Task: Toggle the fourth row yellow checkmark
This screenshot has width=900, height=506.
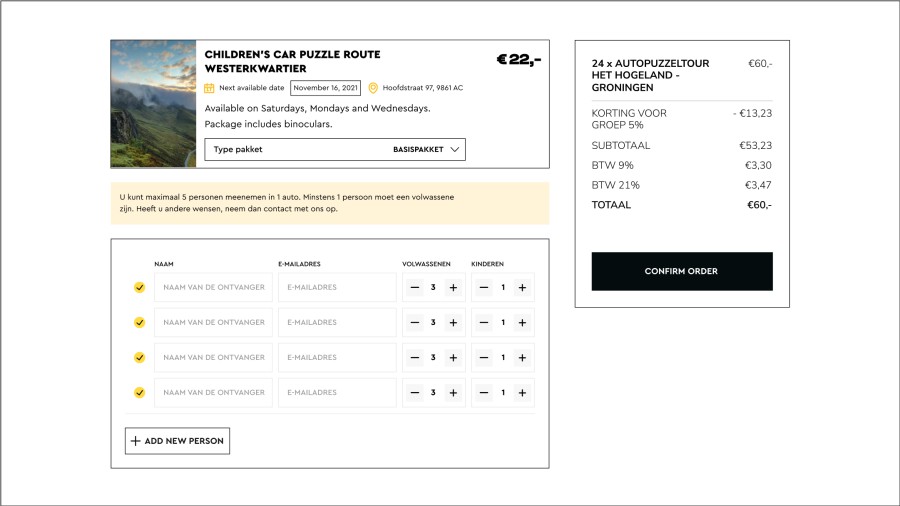Action: coord(140,393)
